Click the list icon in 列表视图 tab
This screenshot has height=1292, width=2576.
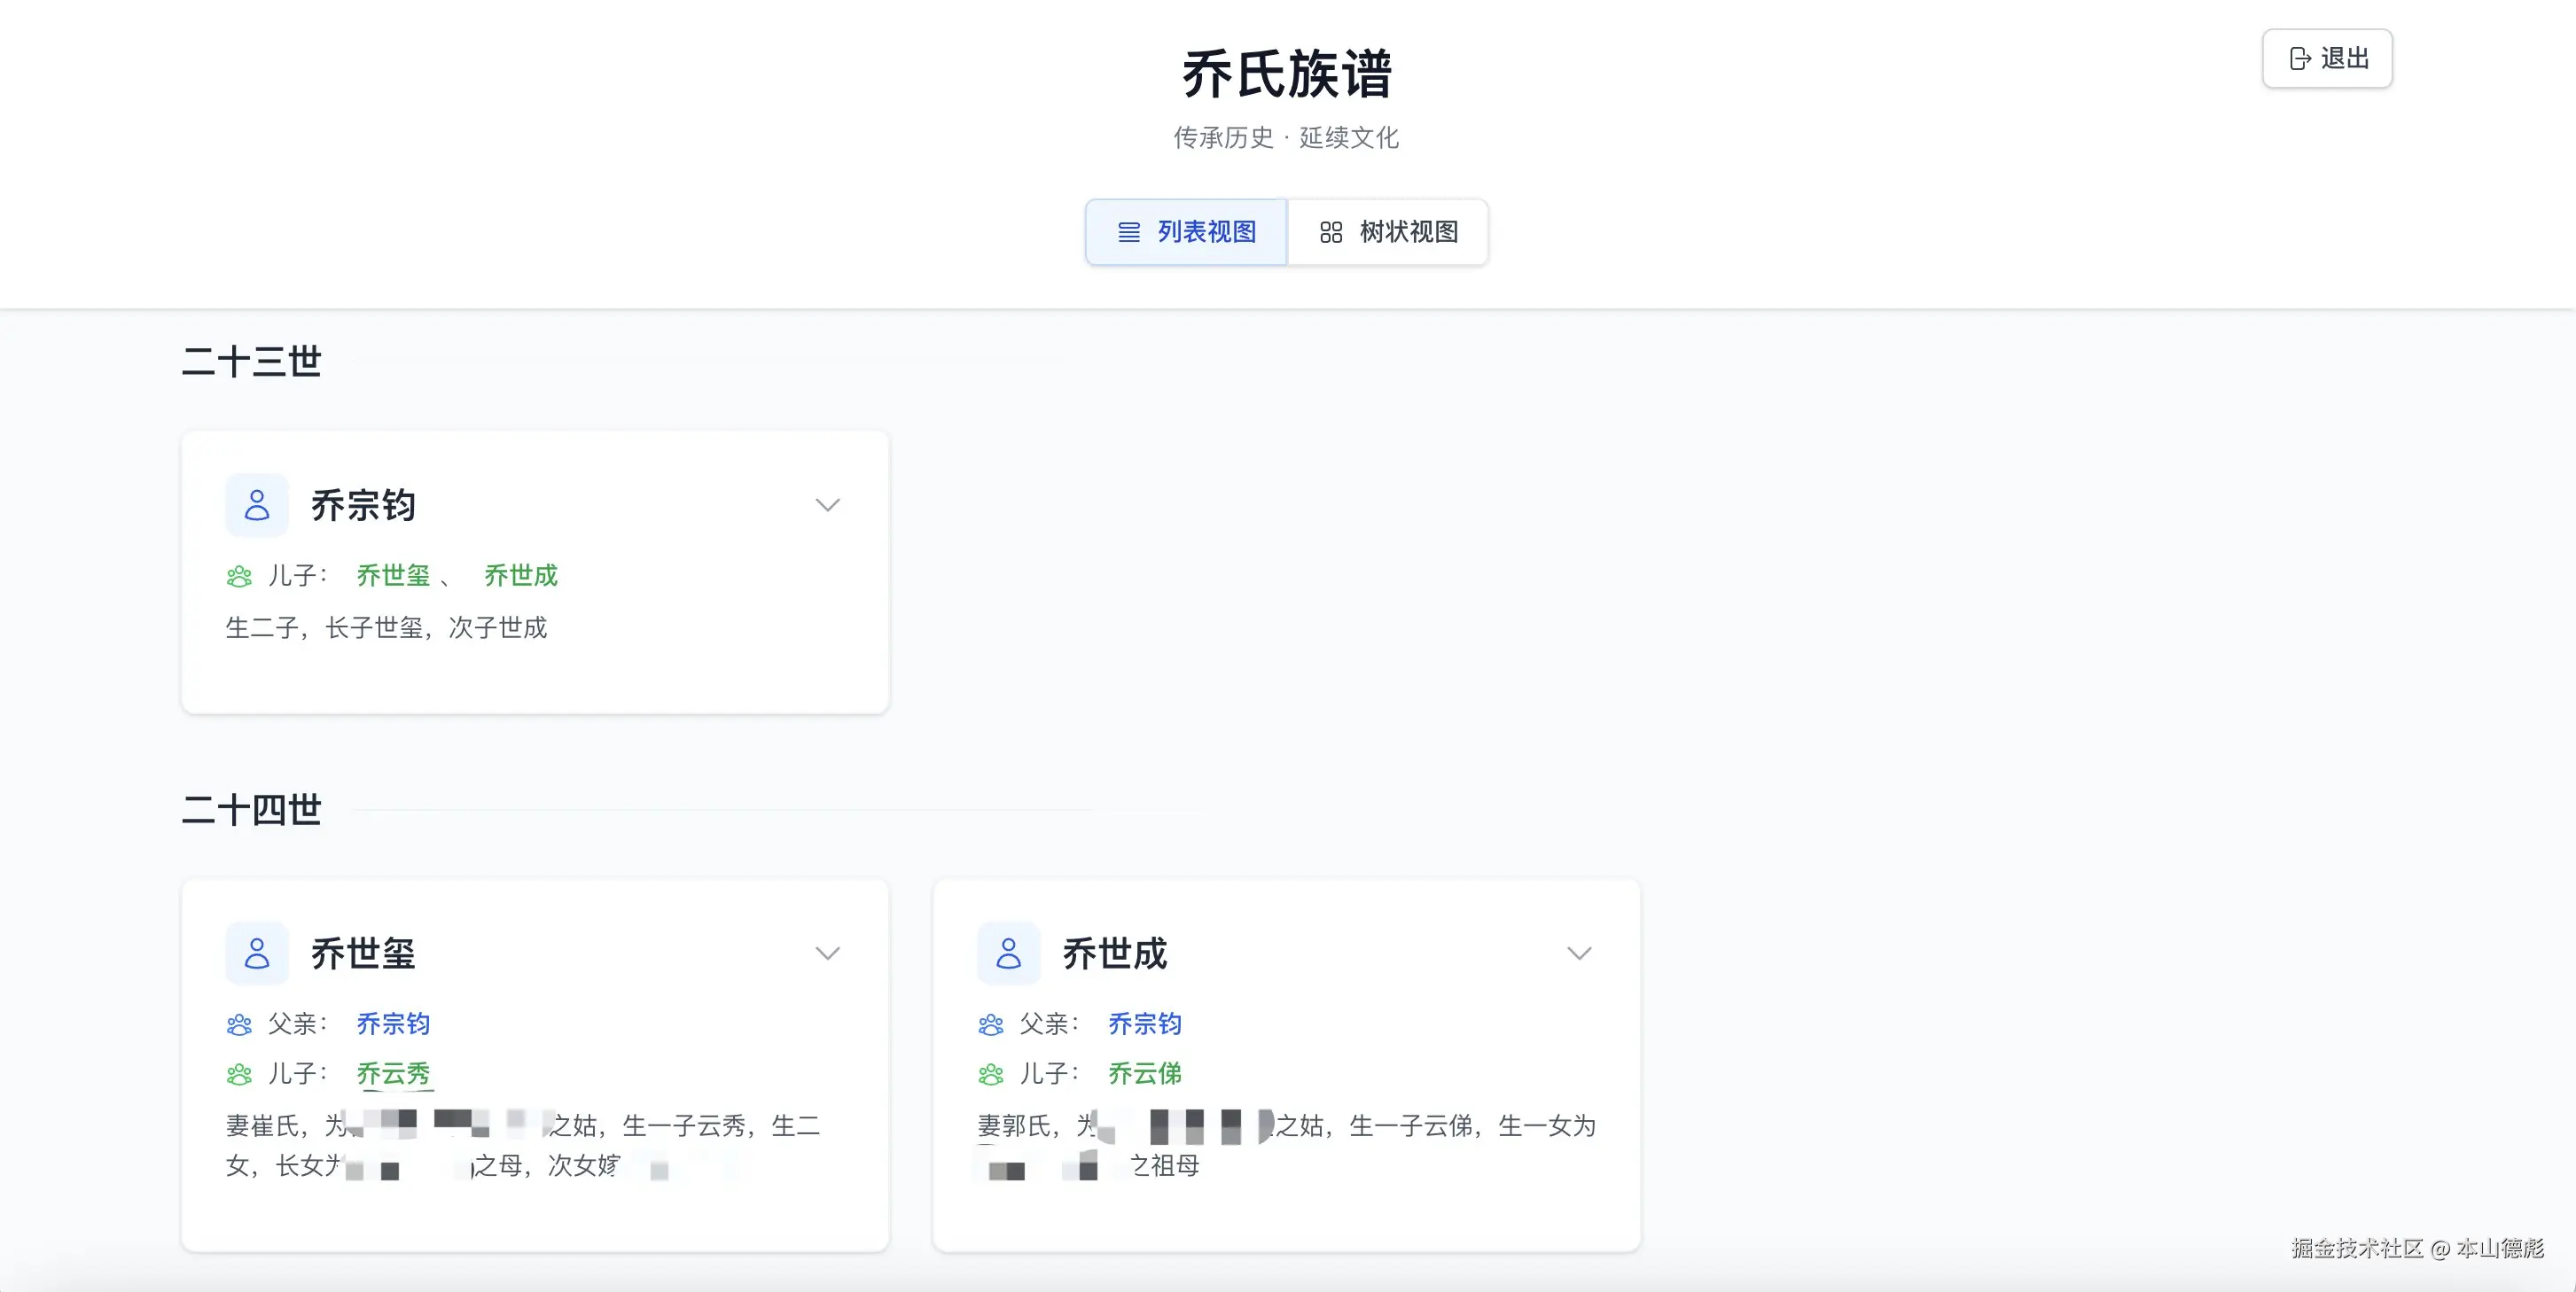click(x=1128, y=232)
